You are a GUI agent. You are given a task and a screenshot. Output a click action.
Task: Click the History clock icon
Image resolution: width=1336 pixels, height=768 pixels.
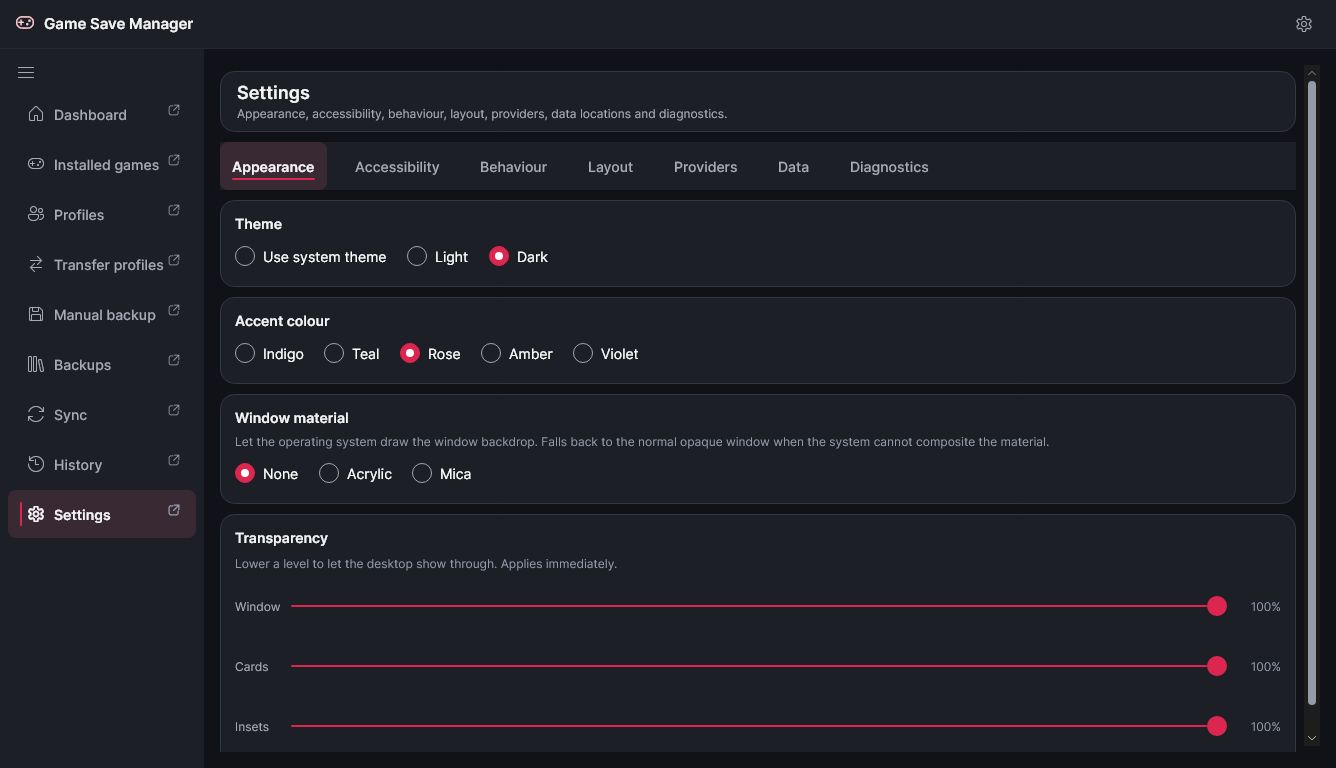click(x=36, y=464)
